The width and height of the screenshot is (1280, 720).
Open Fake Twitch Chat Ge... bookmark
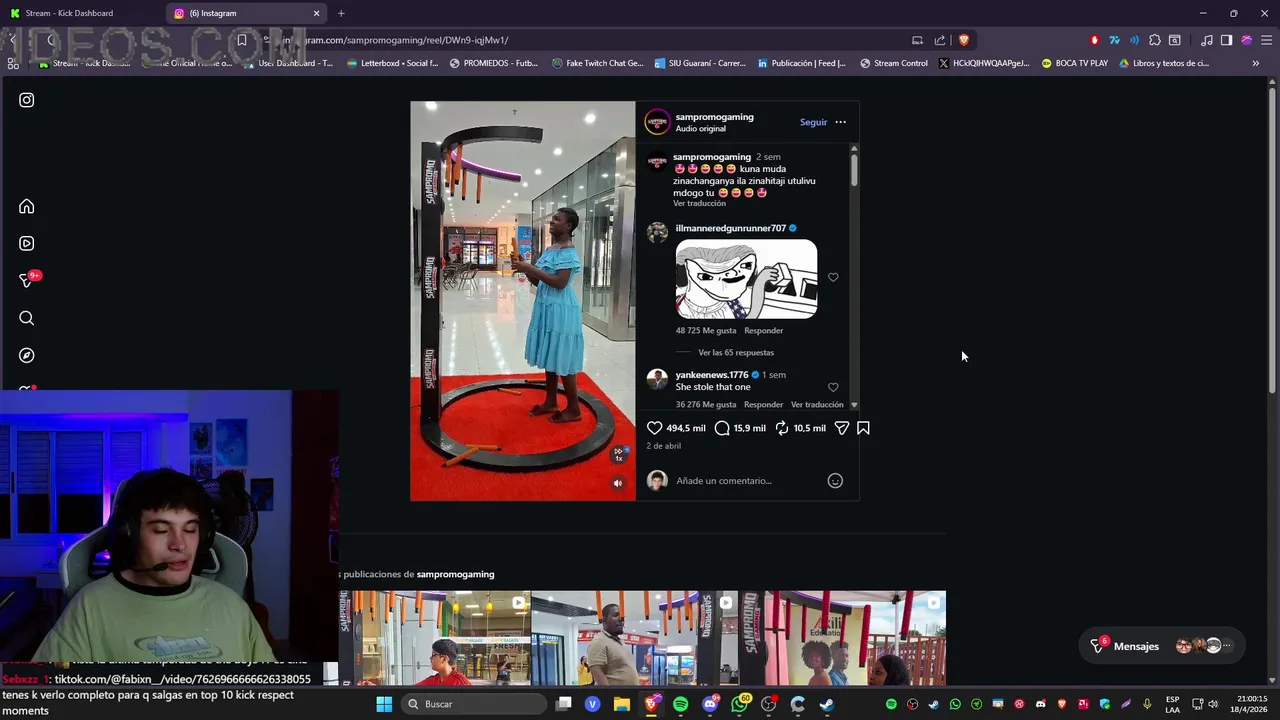click(x=598, y=63)
